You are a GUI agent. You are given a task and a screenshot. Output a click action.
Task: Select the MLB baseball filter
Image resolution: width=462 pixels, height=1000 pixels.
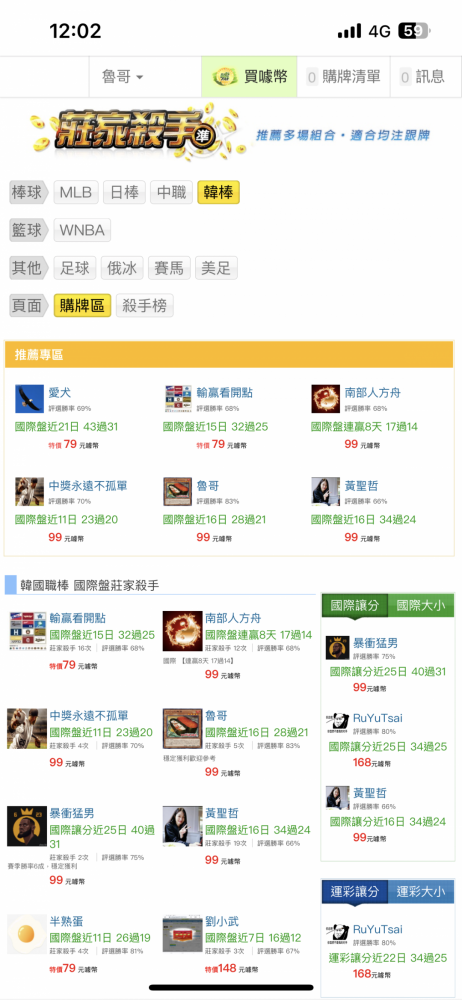[76, 193]
